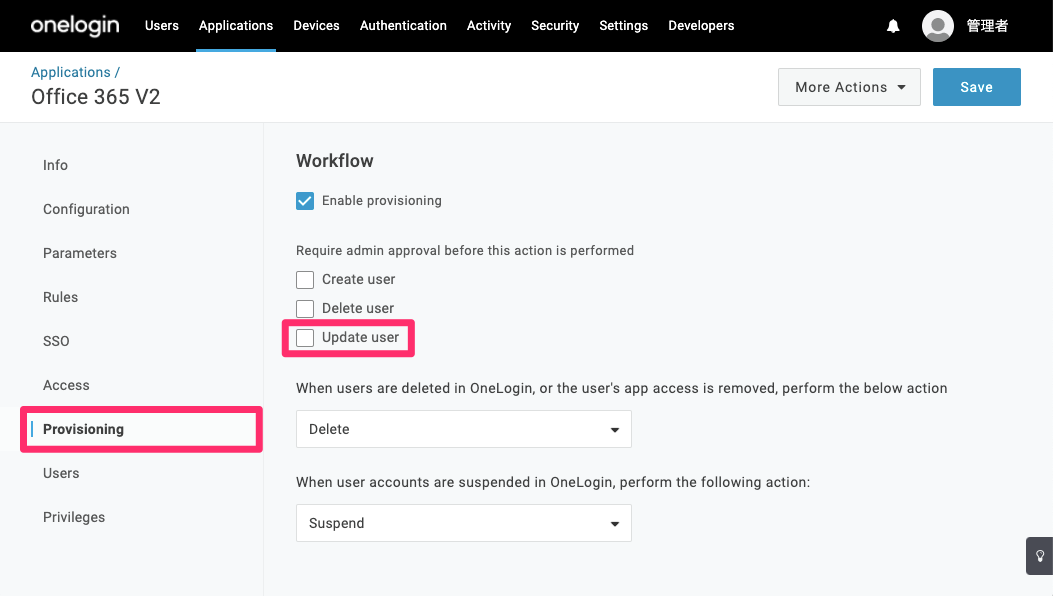The width and height of the screenshot is (1053, 596).
Task: Open the Security top menu
Action: 555,26
